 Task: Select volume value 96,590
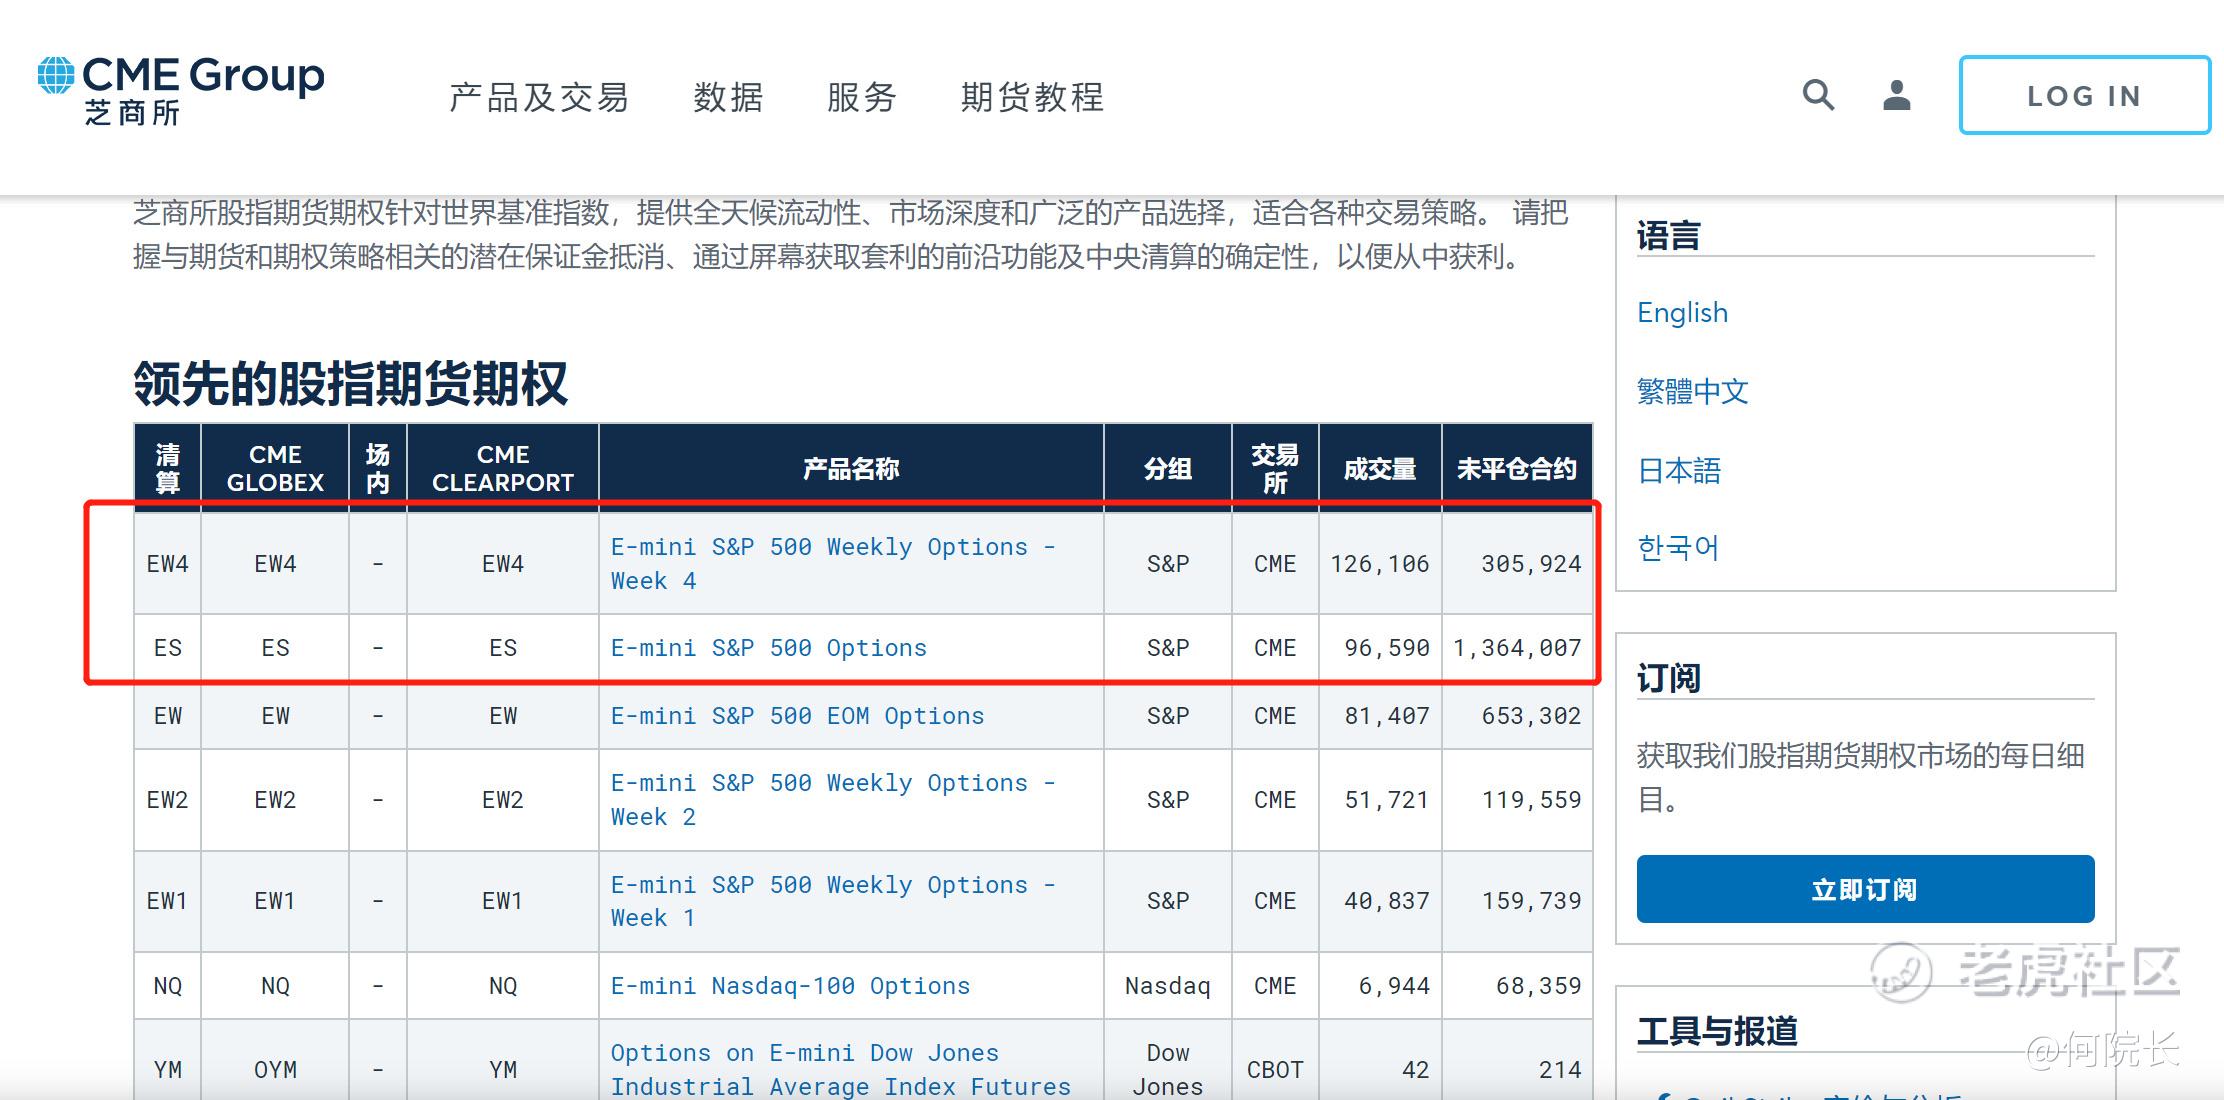[x=1386, y=648]
